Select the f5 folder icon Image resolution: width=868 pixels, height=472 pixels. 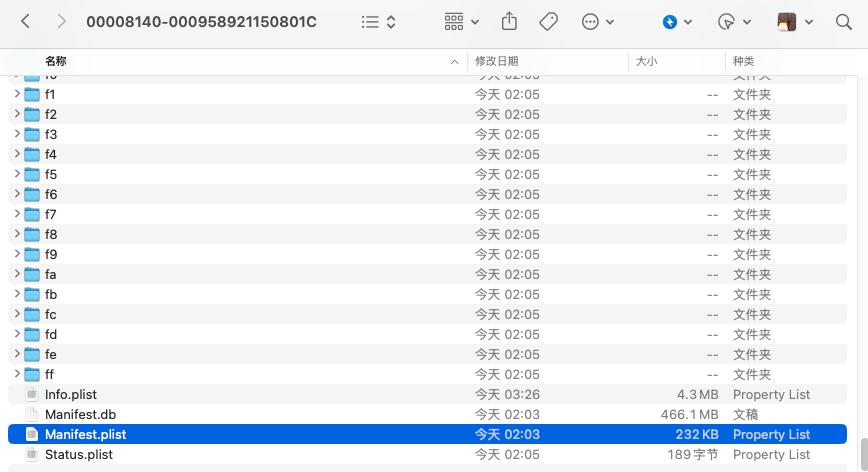[x=32, y=174]
